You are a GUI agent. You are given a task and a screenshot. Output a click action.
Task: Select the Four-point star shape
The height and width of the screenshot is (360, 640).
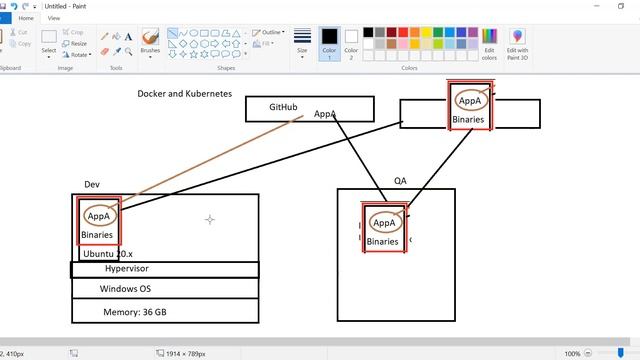pos(183,54)
